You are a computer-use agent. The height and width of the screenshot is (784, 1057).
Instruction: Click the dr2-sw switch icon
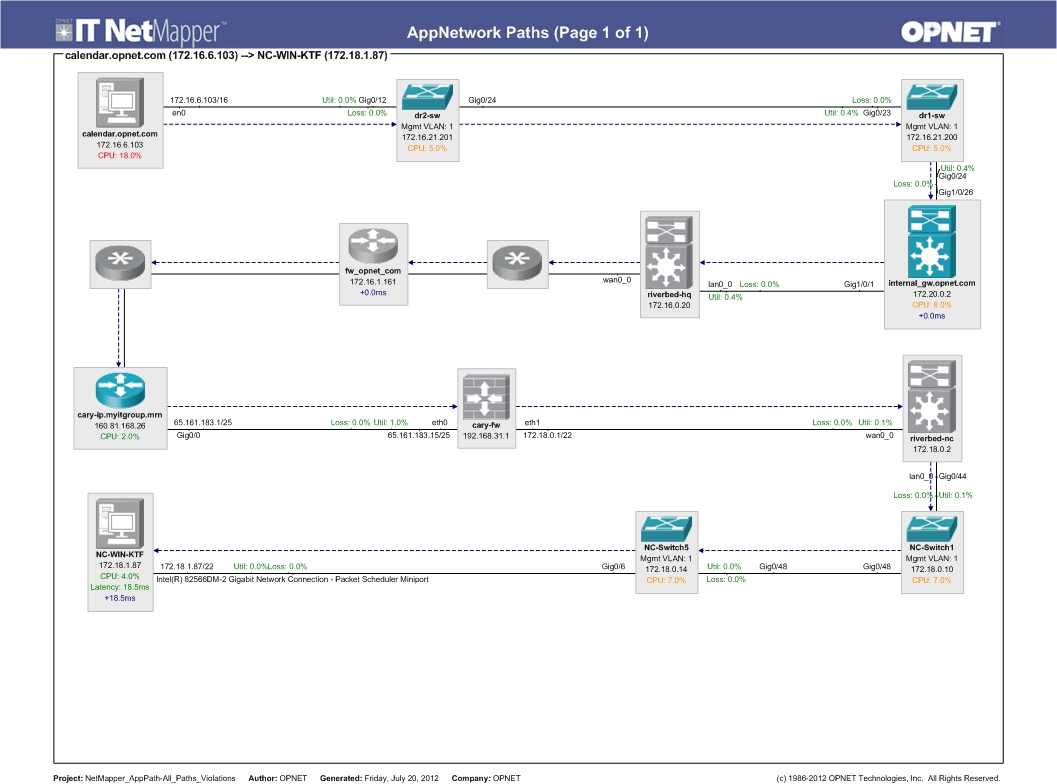pos(427,97)
